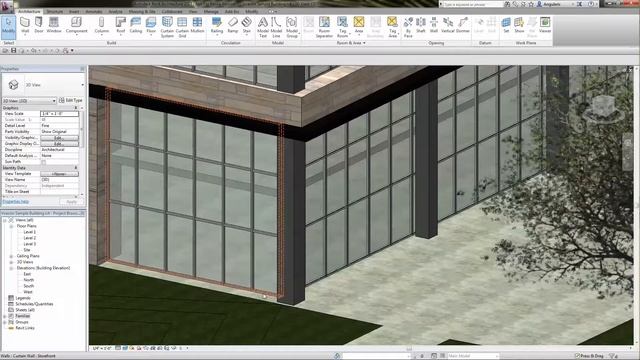Click the Edit Type button
Viewport: 640px width, 360px height.
tap(71, 100)
